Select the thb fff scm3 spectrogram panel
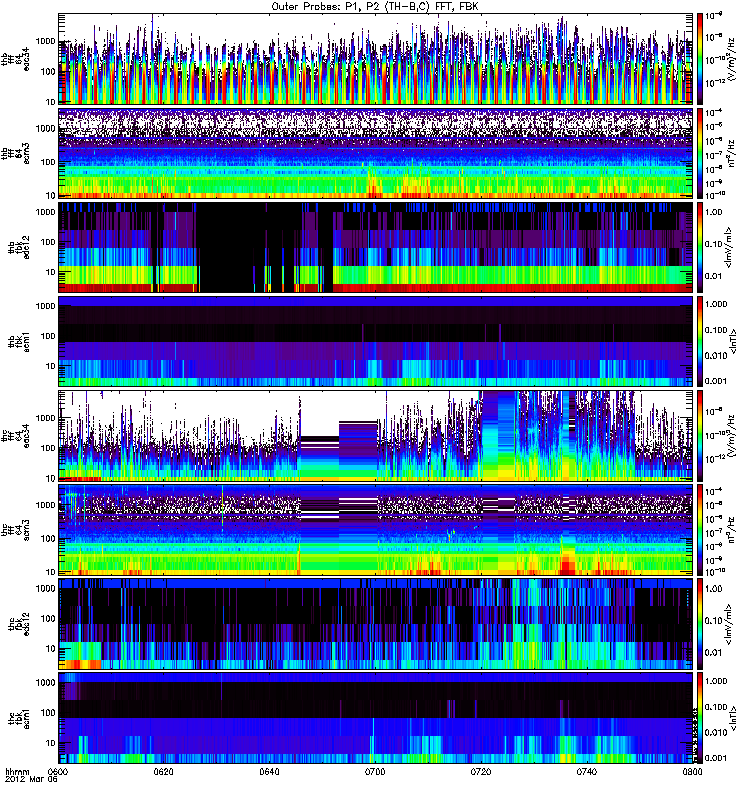This screenshot has width=750, height=800. pos(376,153)
